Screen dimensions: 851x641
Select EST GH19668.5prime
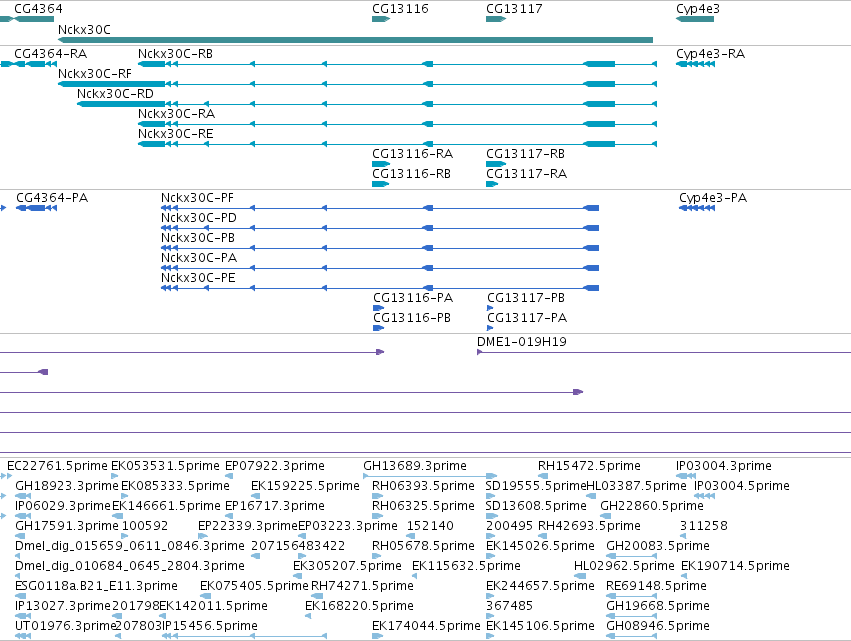[x=658, y=607]
